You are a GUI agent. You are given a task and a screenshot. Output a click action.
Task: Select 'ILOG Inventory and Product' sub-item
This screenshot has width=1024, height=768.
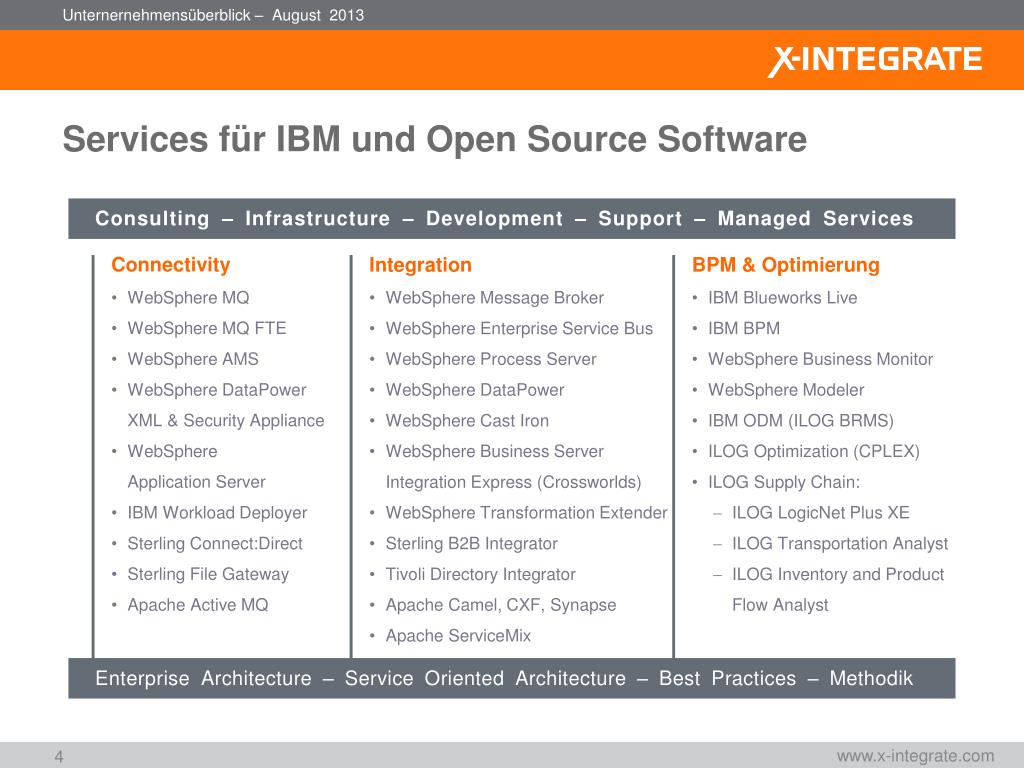pos(838,574)
